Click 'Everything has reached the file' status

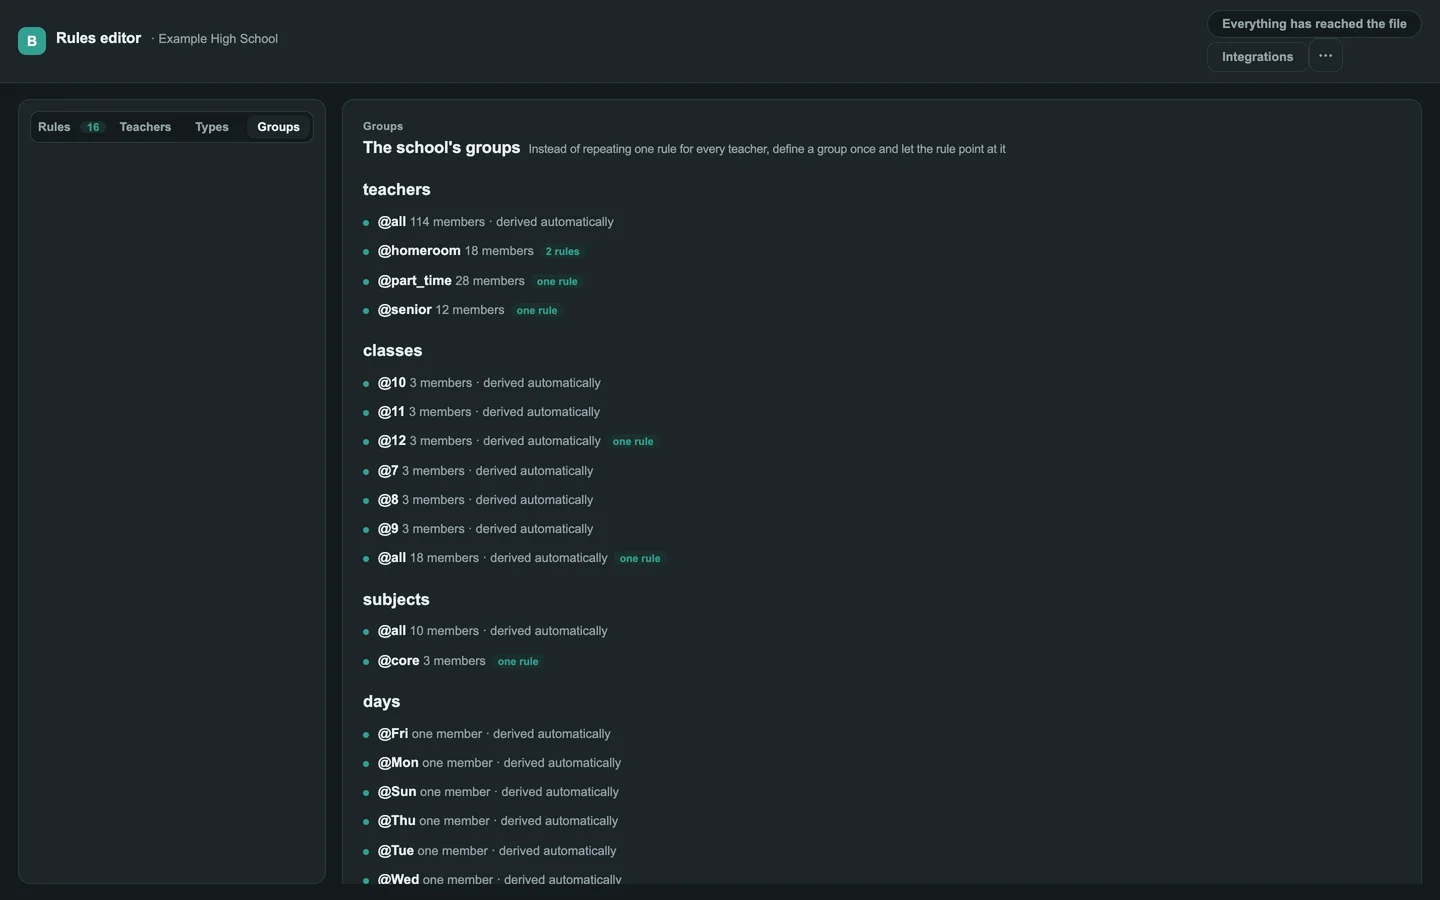coord(1314,24)
